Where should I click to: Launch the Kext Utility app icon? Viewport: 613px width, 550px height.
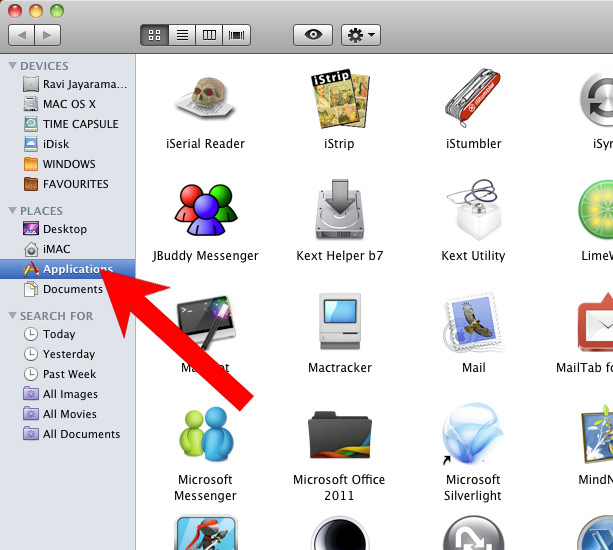pyautogui.click(x=474, y=209)
